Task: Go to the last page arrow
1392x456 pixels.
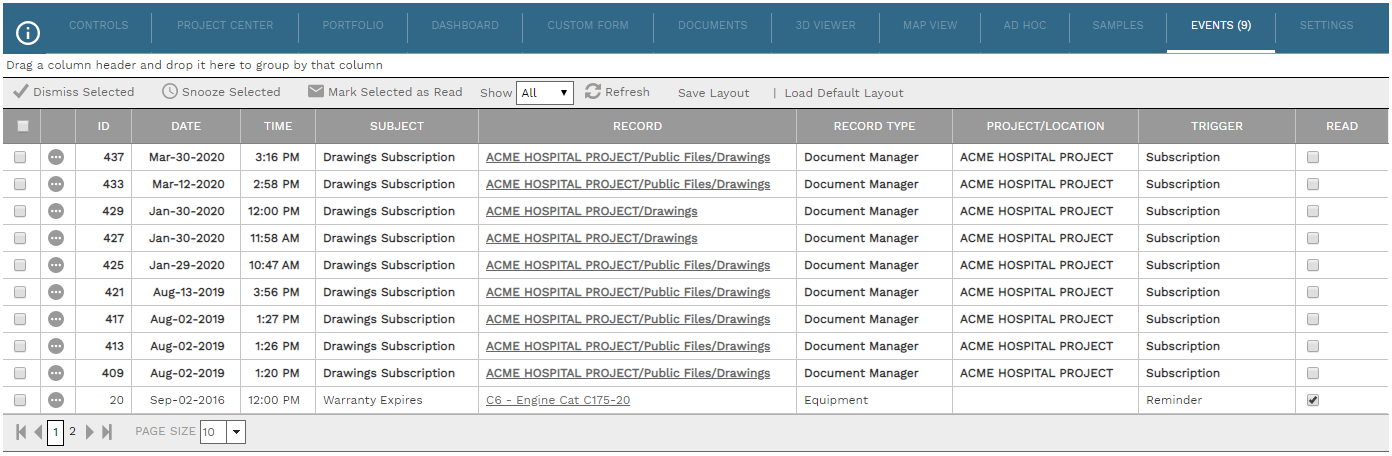Action: pos(107,432)
